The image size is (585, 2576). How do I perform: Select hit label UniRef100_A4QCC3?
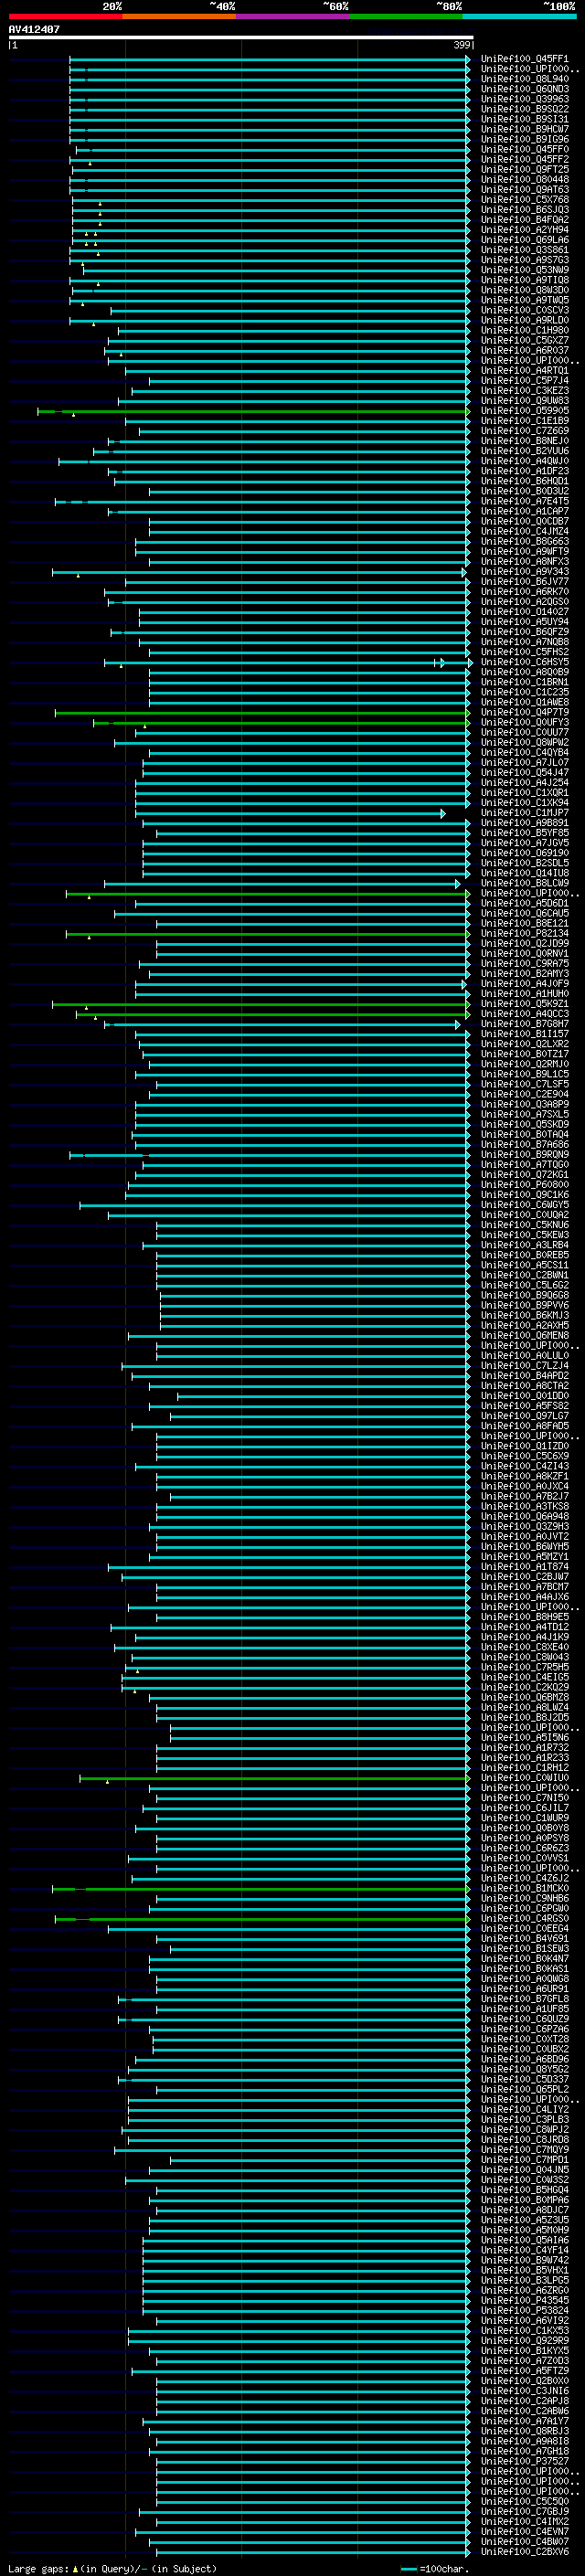[x=525, y=1014]
